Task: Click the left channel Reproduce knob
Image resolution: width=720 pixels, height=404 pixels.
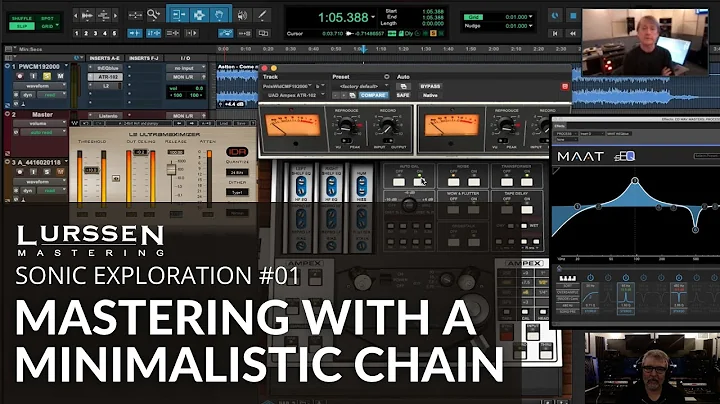Action: click(x=347, y=125)
